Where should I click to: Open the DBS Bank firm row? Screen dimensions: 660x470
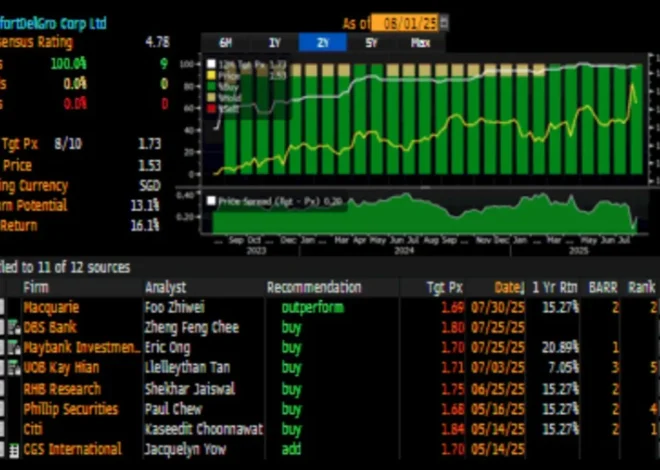50,327
